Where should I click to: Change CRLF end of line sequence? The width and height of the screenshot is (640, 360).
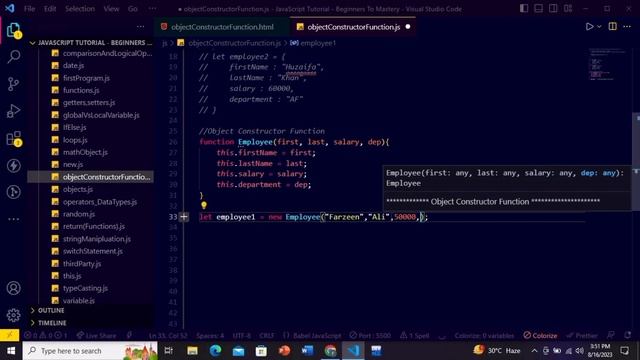(x=267, y=336)
